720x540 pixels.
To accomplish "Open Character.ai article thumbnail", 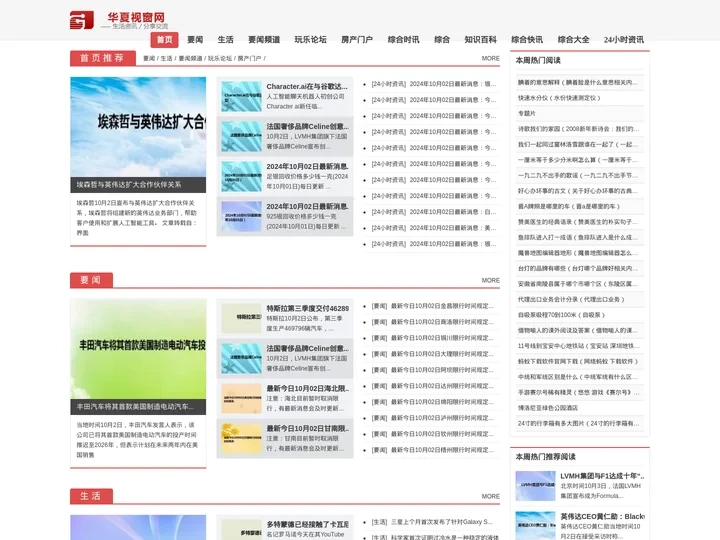I will (241, 96).
